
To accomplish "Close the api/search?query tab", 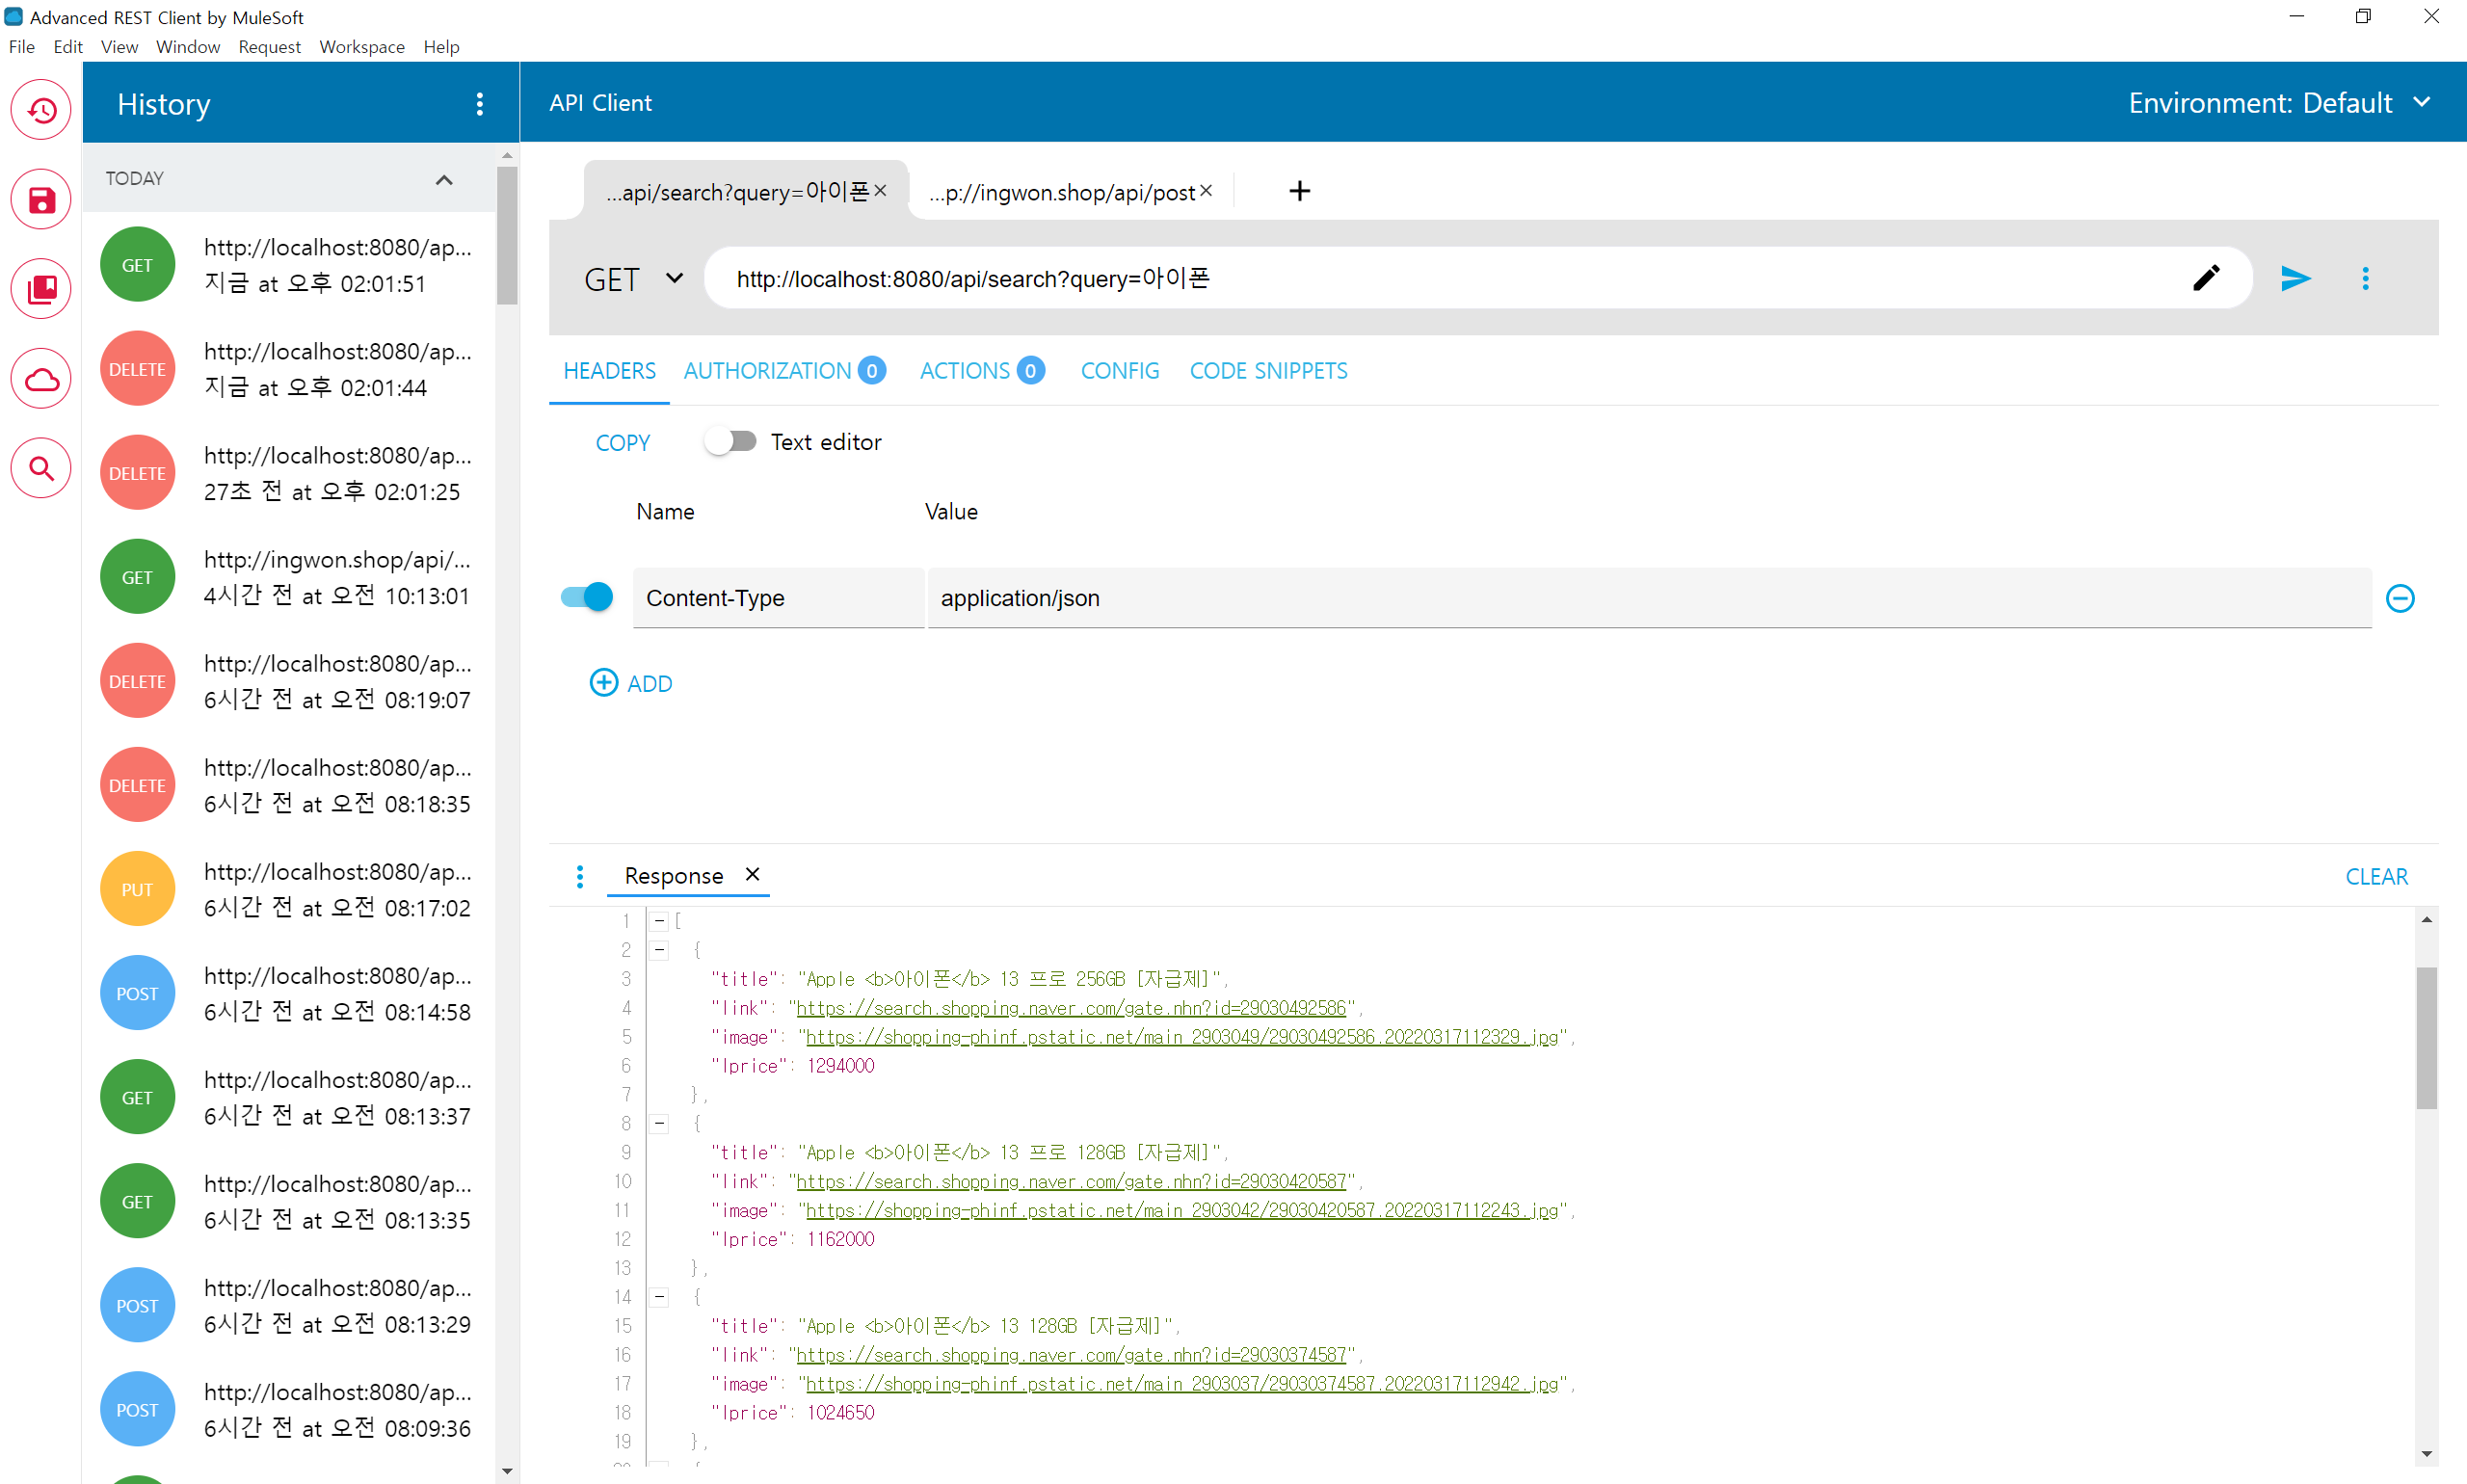I will pyautogui.click(x=880, y=190).
